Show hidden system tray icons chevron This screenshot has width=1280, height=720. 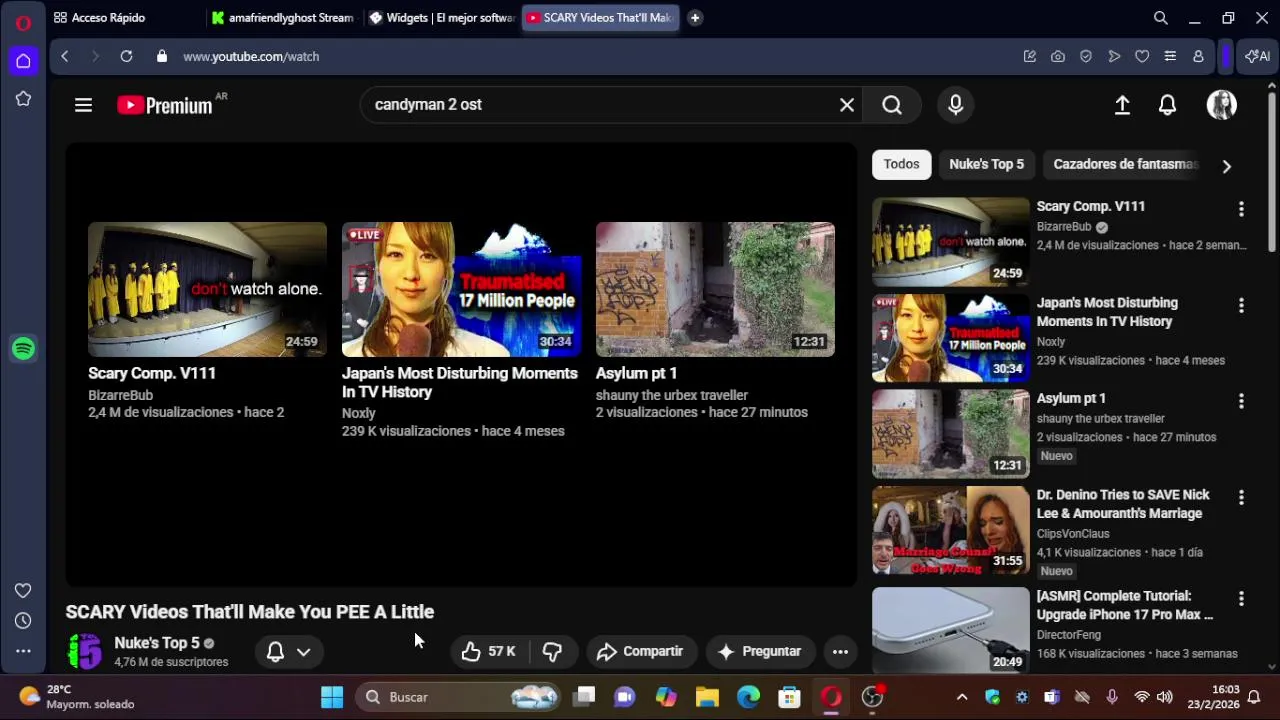click(962, 697)
